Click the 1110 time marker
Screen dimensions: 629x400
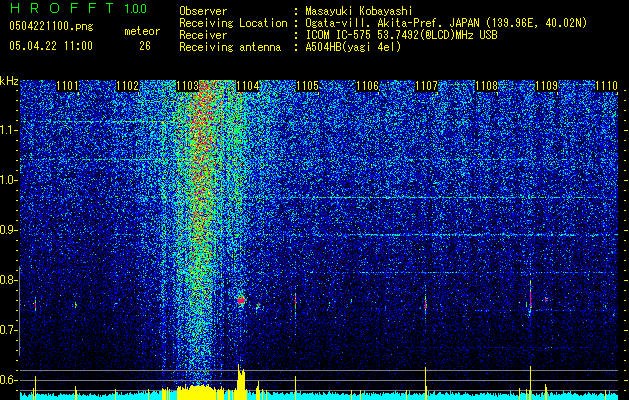point(607,86)
